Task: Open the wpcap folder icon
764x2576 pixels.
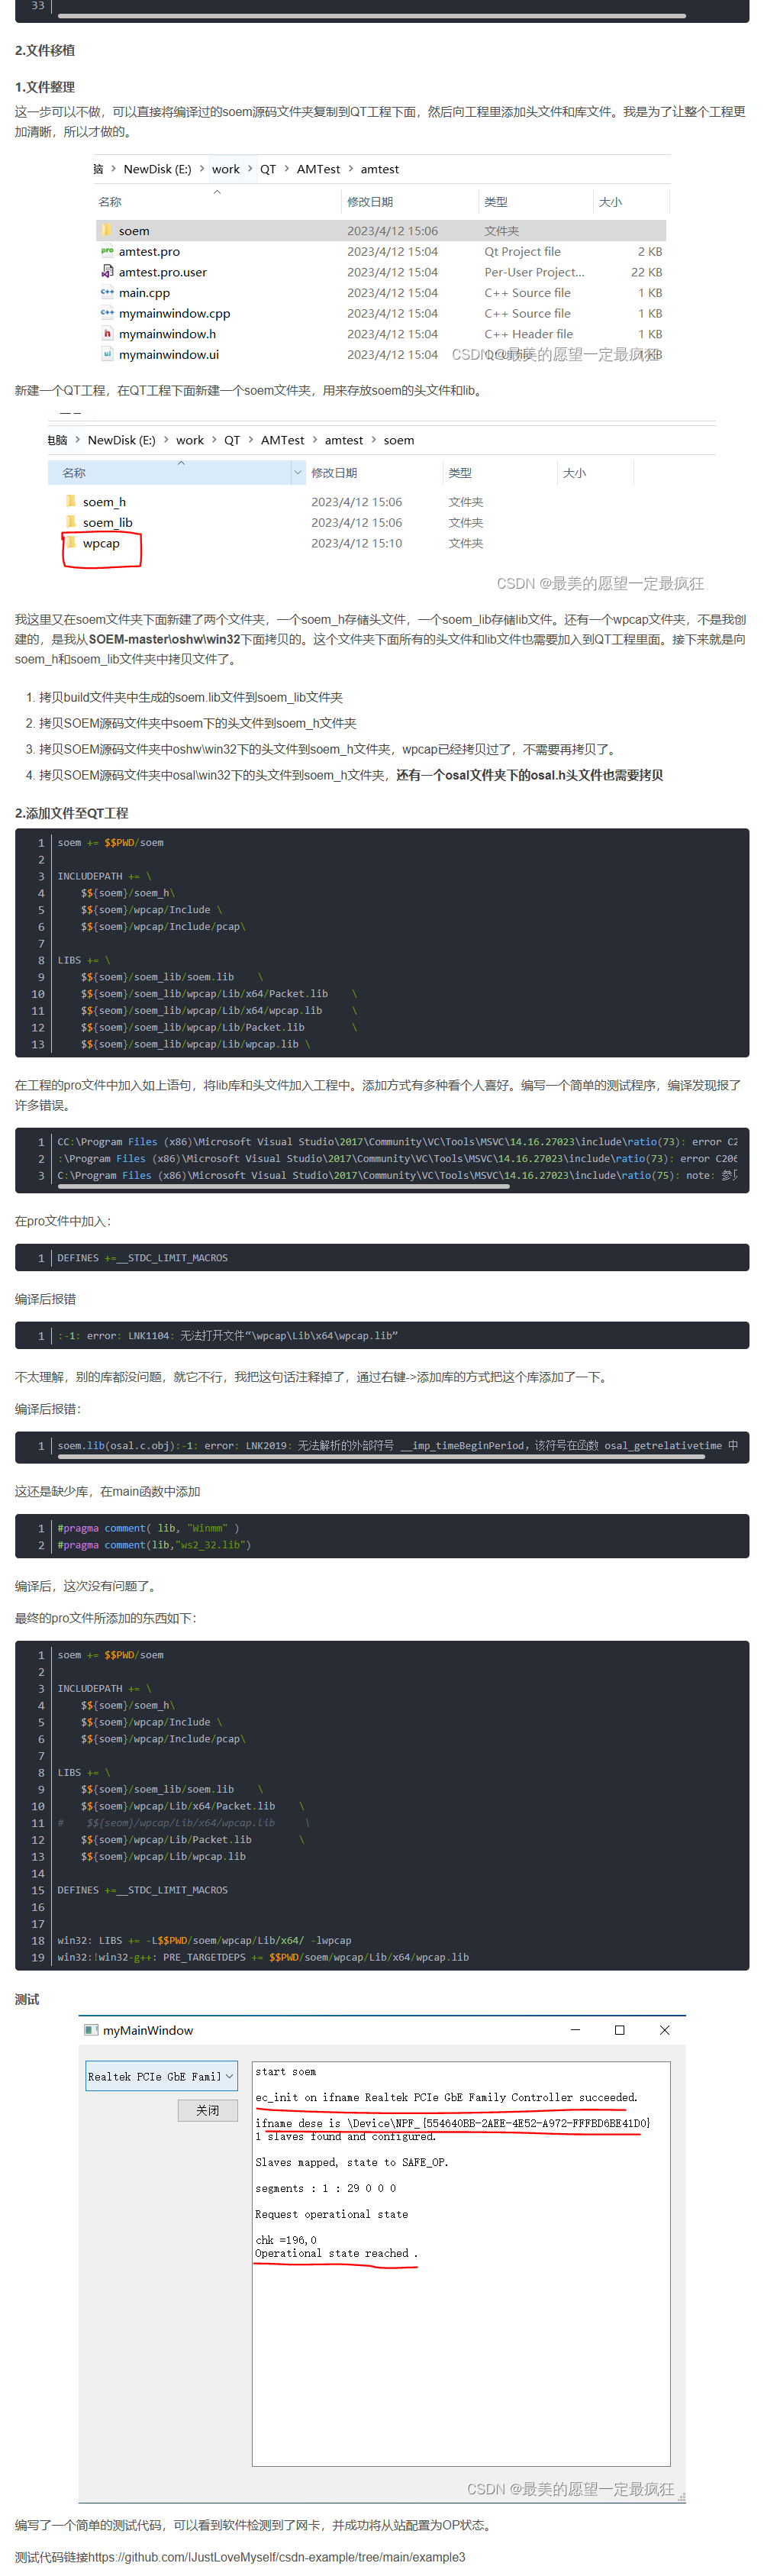Action: point(70,543)
